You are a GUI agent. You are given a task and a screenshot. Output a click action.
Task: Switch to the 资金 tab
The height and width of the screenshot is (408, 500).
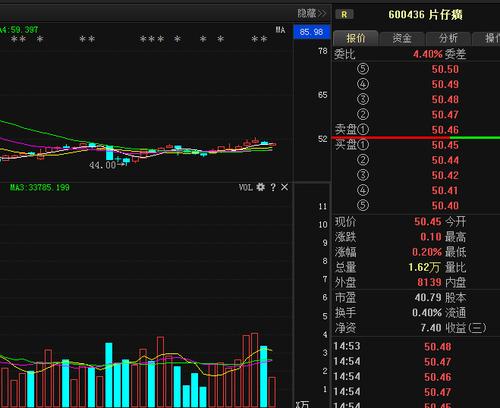(x=402, y=39)
